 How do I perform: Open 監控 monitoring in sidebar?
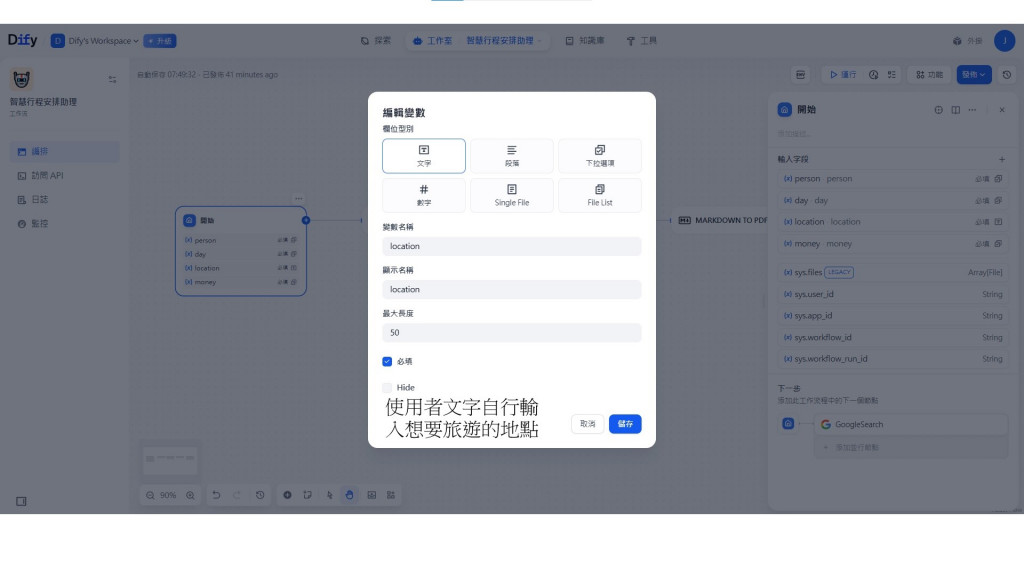[65, 223]
